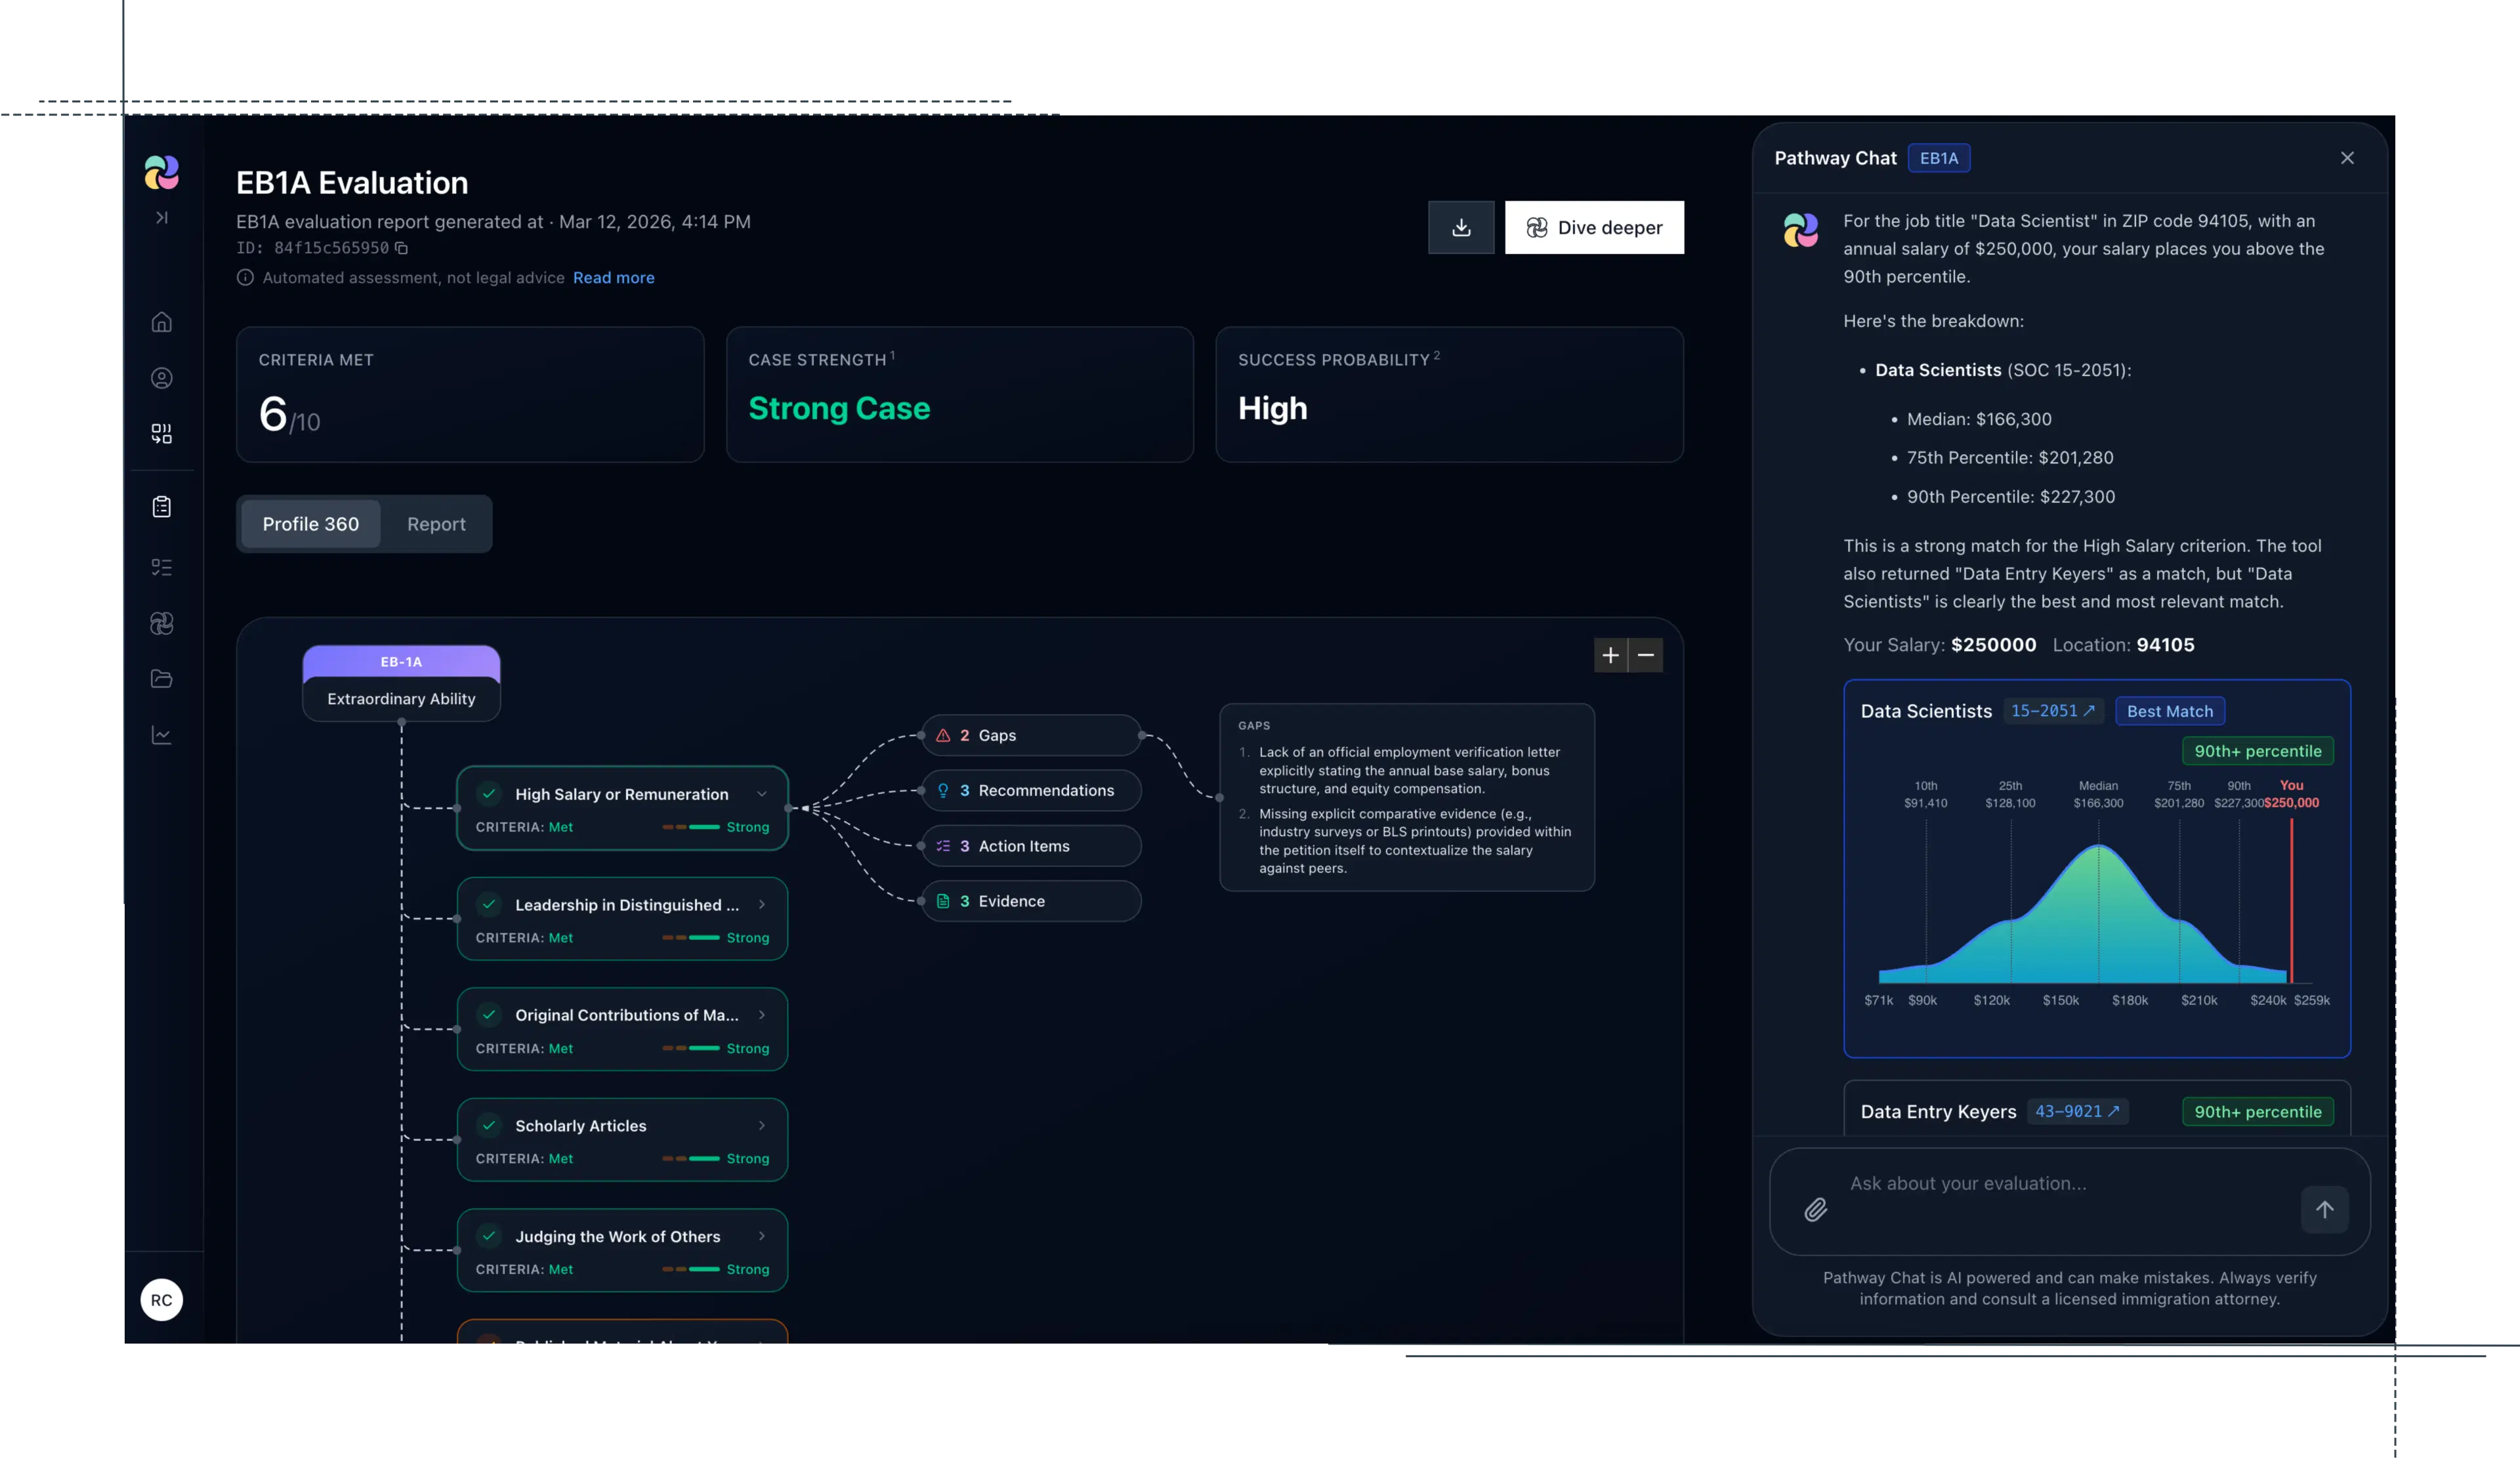Switch to the Profile 360 tab

tap(310, 524)
